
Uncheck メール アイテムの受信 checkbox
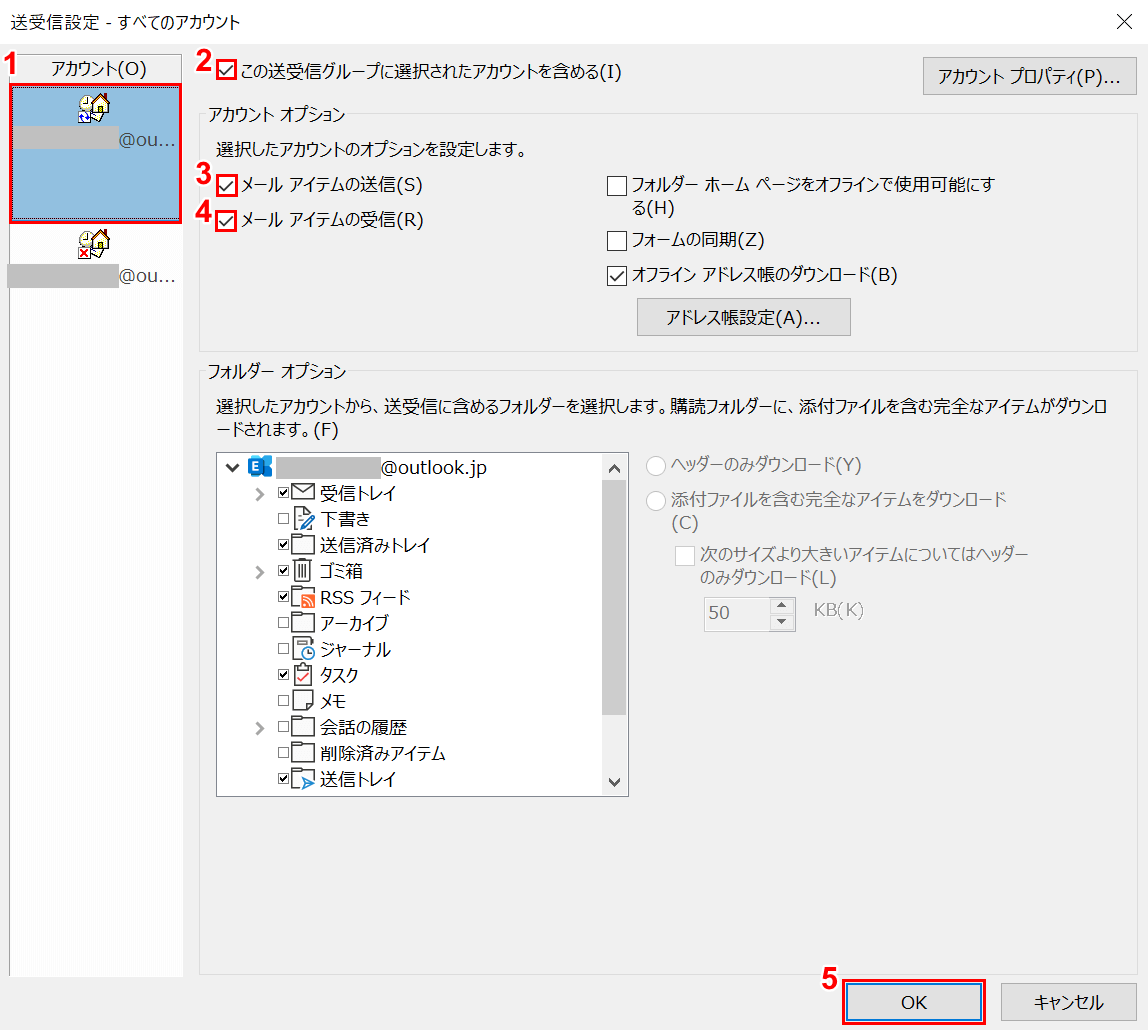[x=227, y=221]
